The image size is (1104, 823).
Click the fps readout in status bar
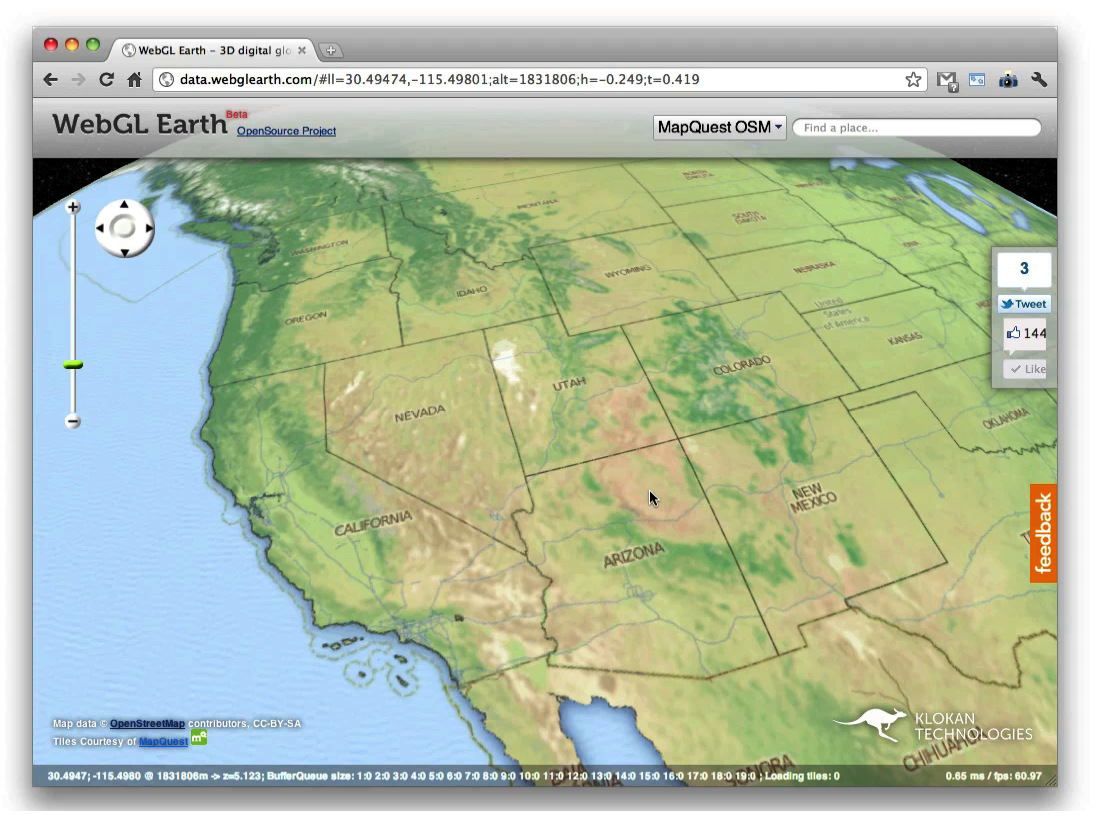[993, 776]
